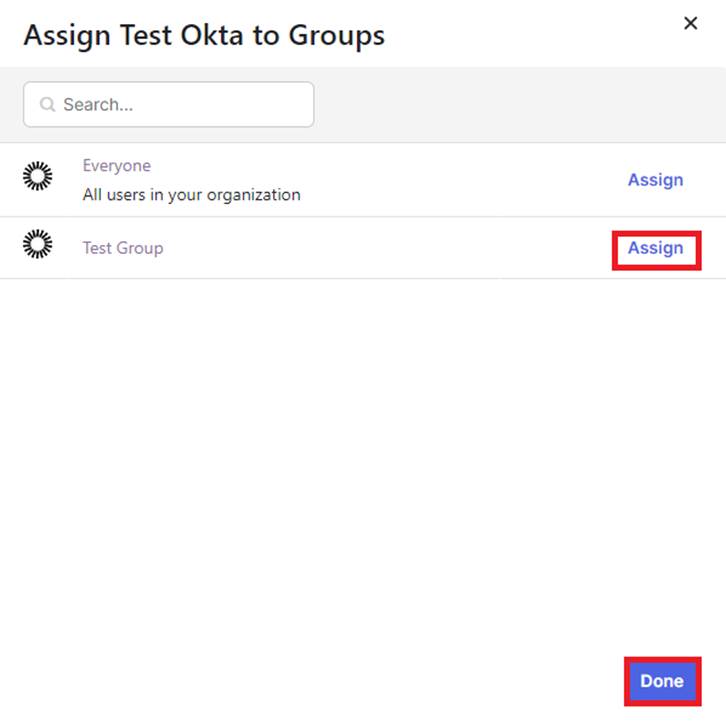Click "All users in your organization" description
726x721 pixels.
pyautogui.click(x=191, y=195)
